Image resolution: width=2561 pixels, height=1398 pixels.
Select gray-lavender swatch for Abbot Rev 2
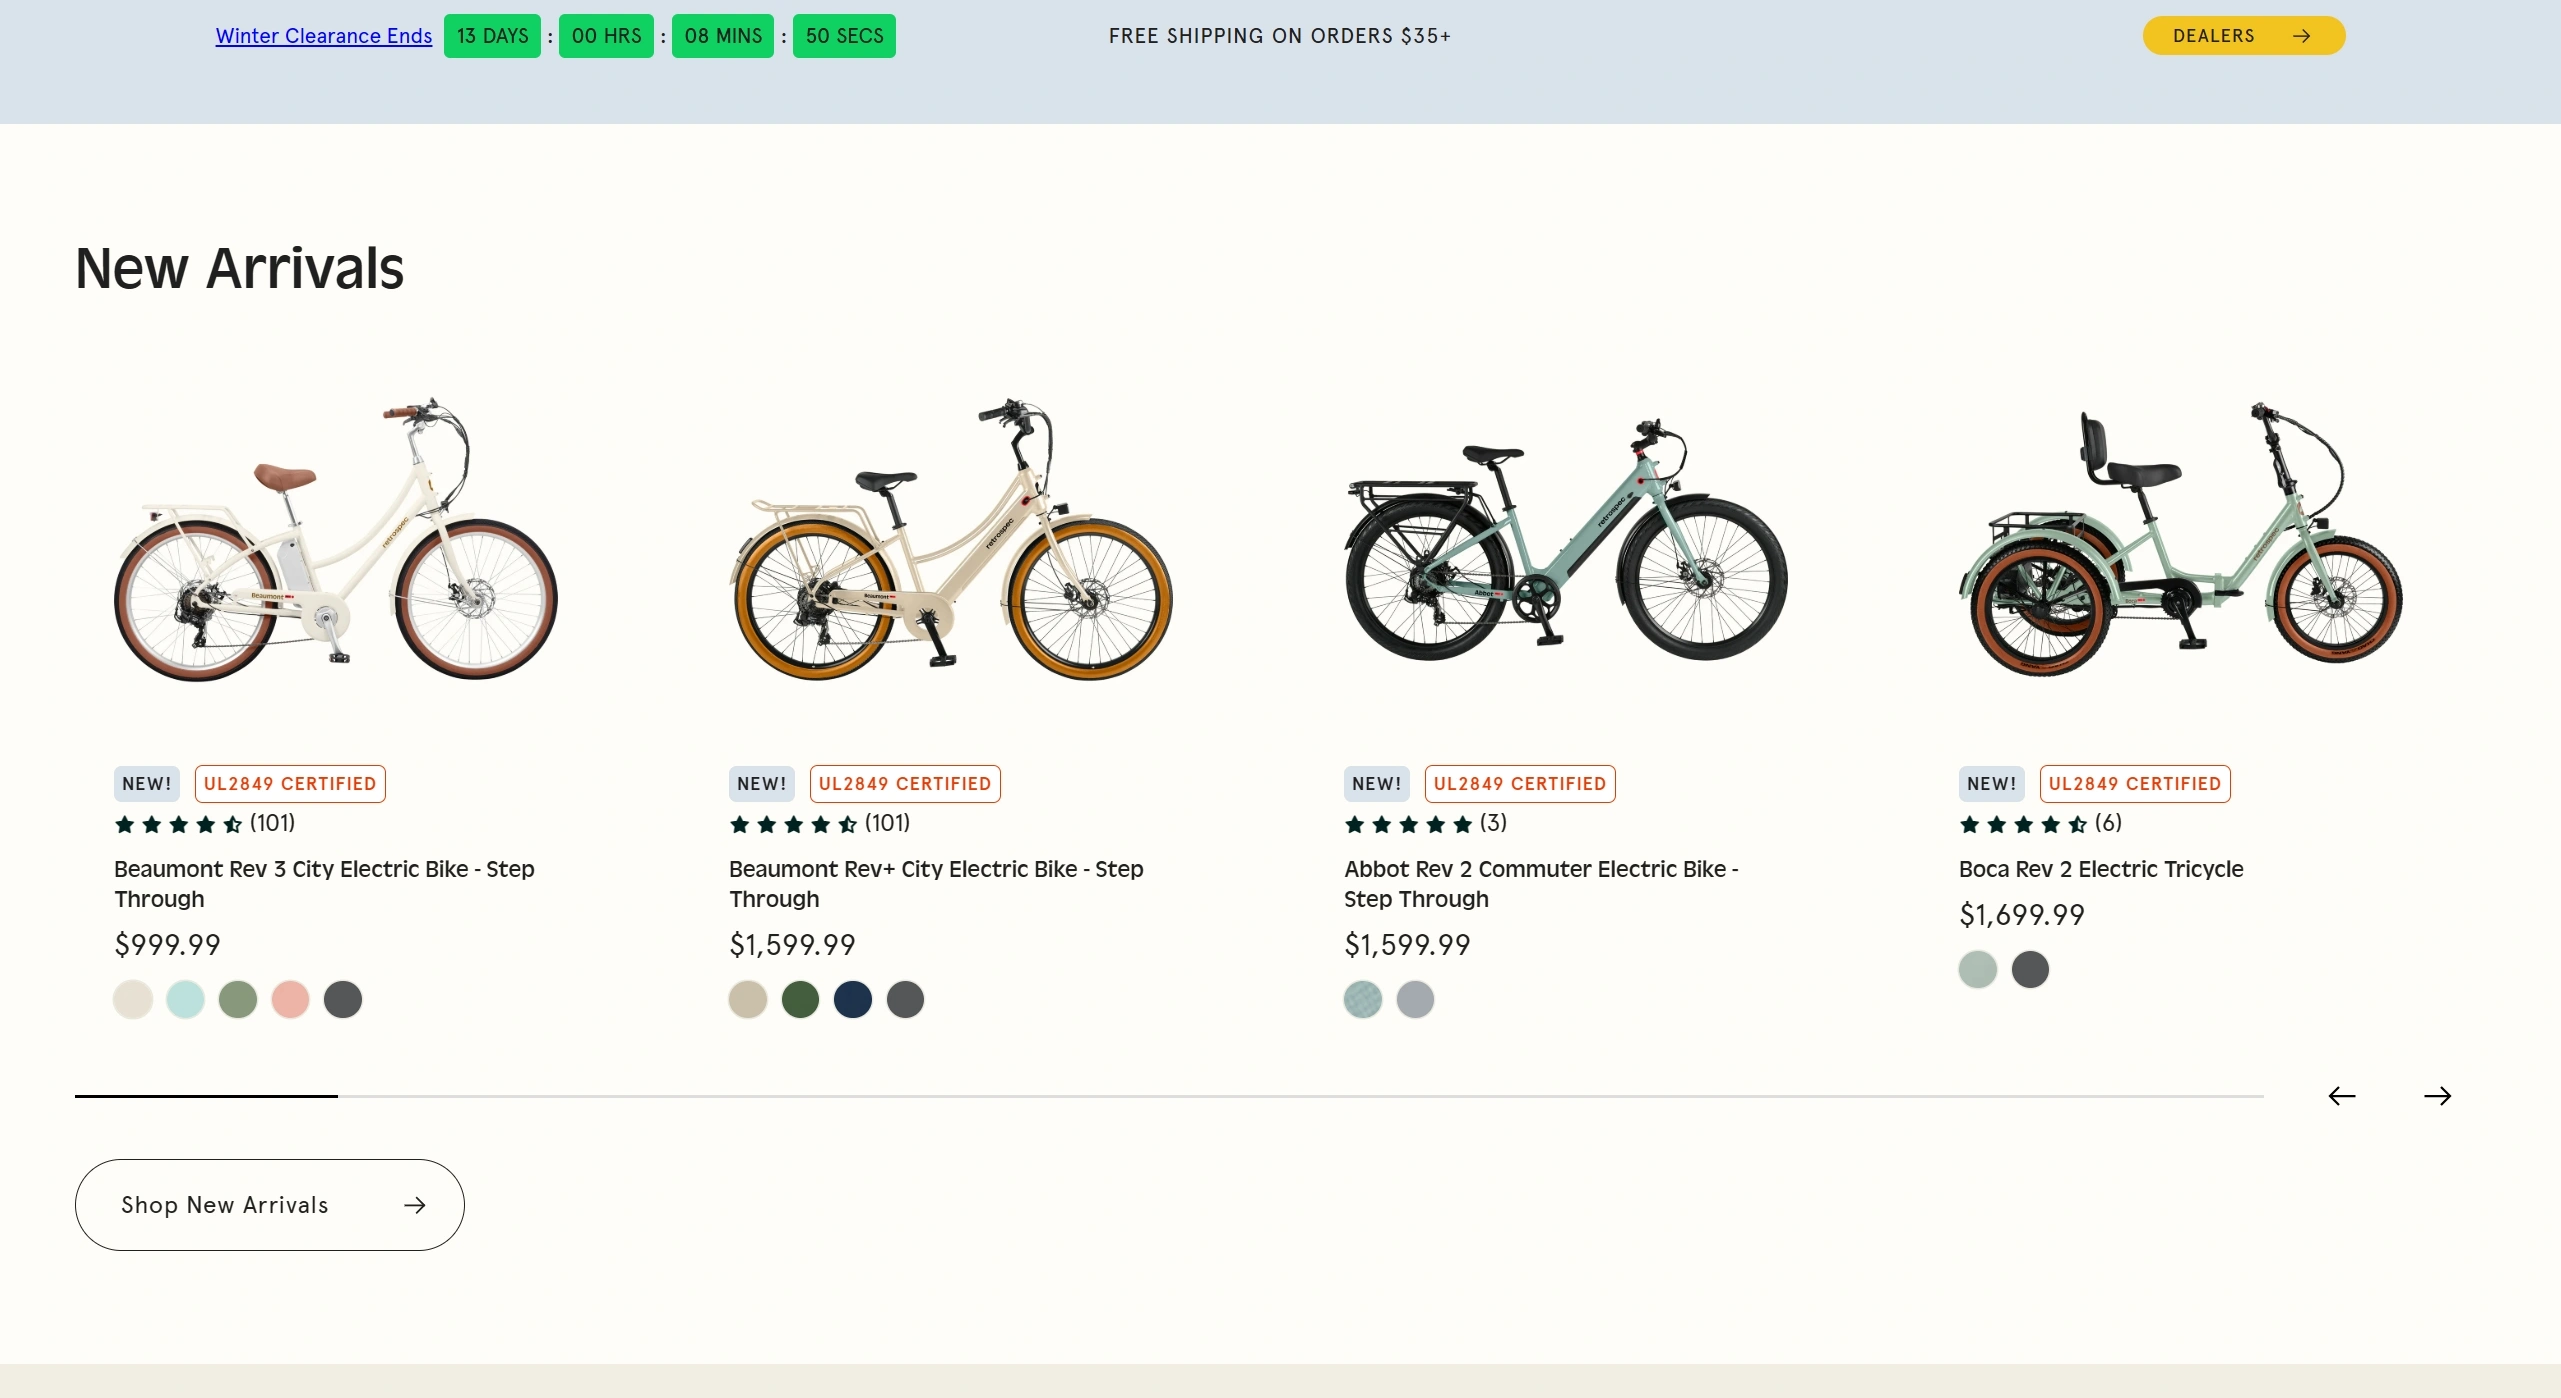(1414, 999)
